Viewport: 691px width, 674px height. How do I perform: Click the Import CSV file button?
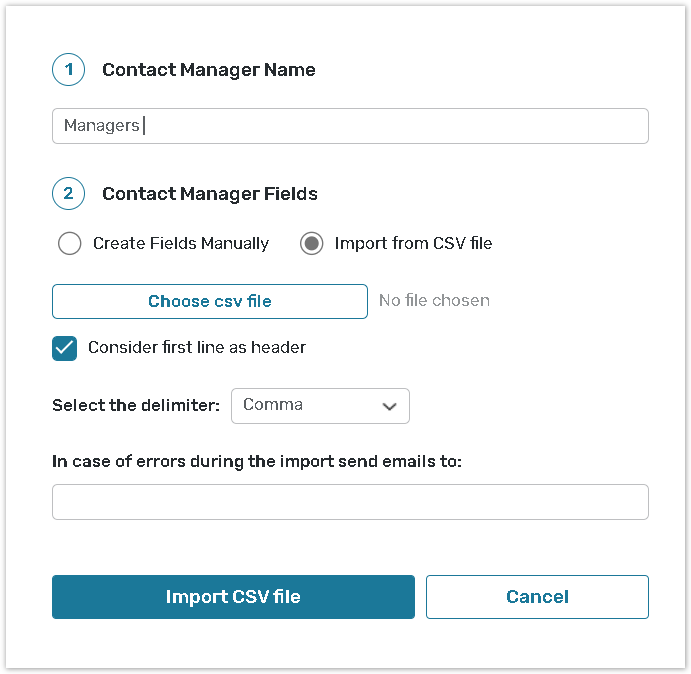pos(233,597)
